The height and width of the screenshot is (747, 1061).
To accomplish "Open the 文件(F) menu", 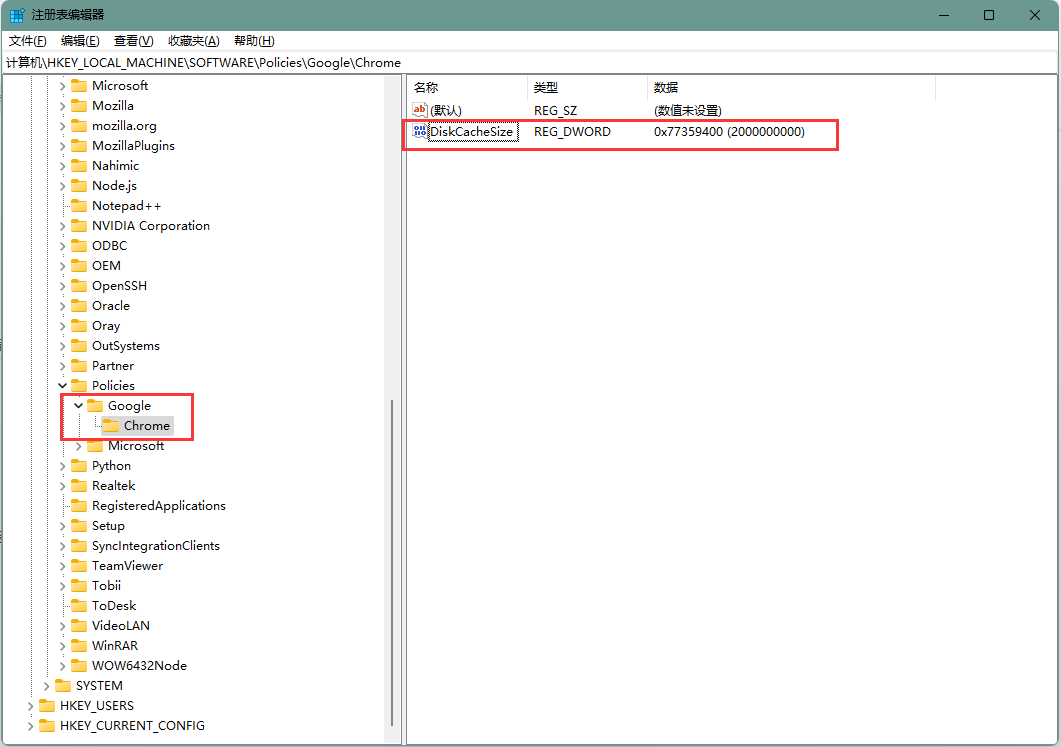I will pos(28,41).
